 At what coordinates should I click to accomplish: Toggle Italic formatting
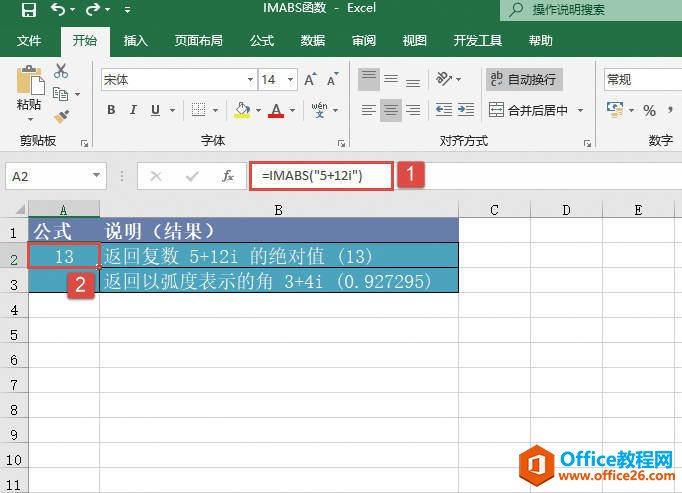coord(133,110)
